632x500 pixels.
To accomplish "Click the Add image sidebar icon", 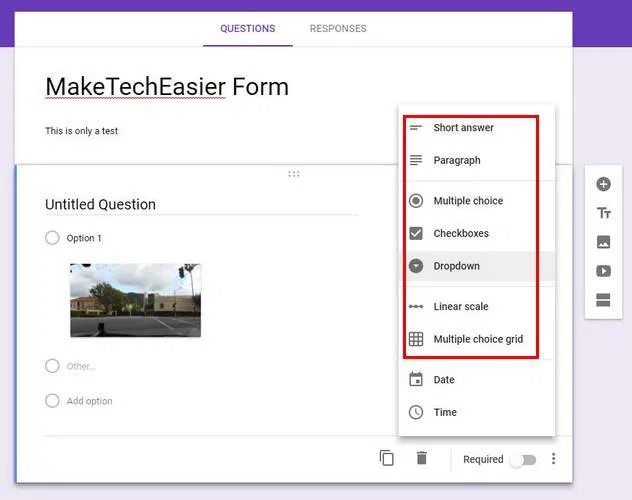I will (603, 242).
